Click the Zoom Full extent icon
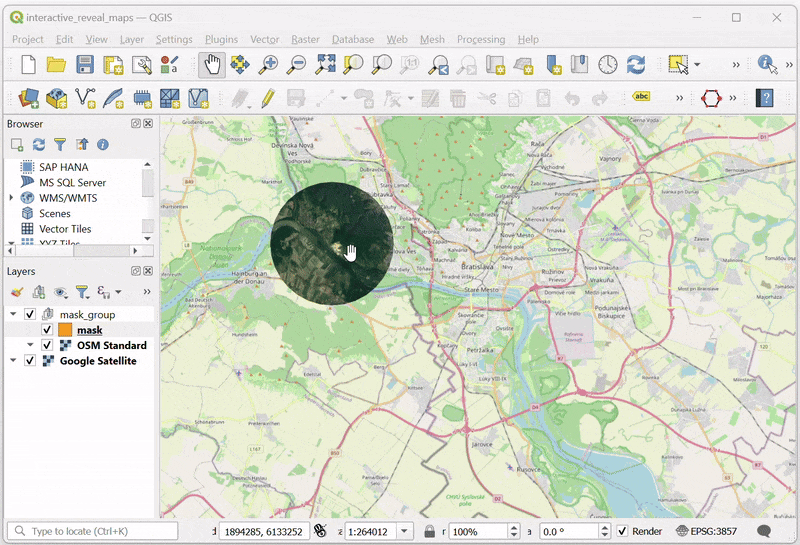Screen dimensions: 800x545 tap(326, 64)
